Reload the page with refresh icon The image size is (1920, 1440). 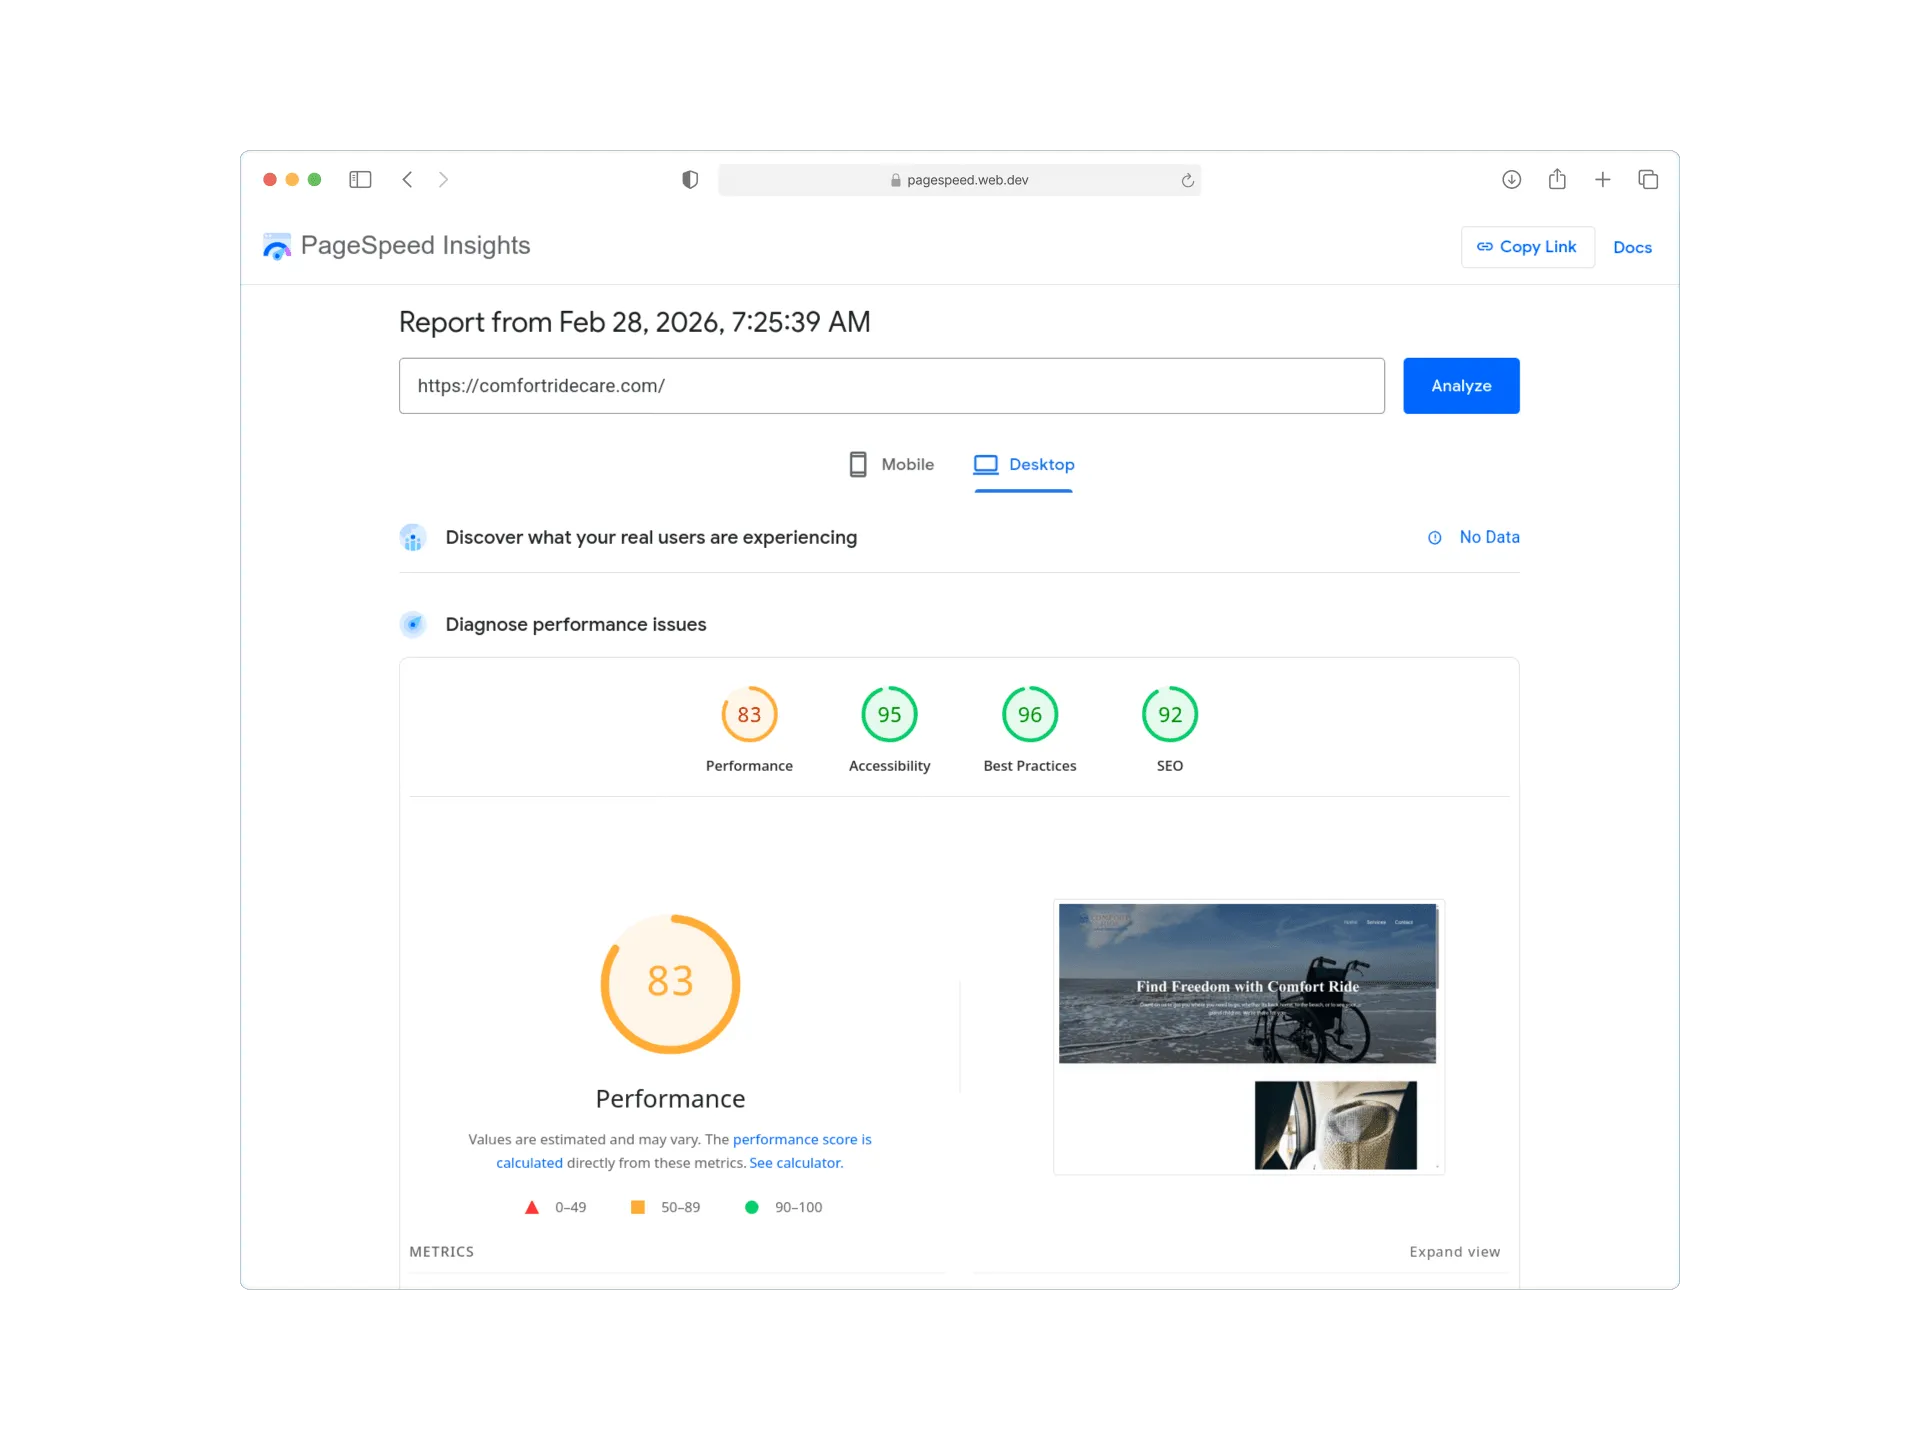(x=1187, y=180)
